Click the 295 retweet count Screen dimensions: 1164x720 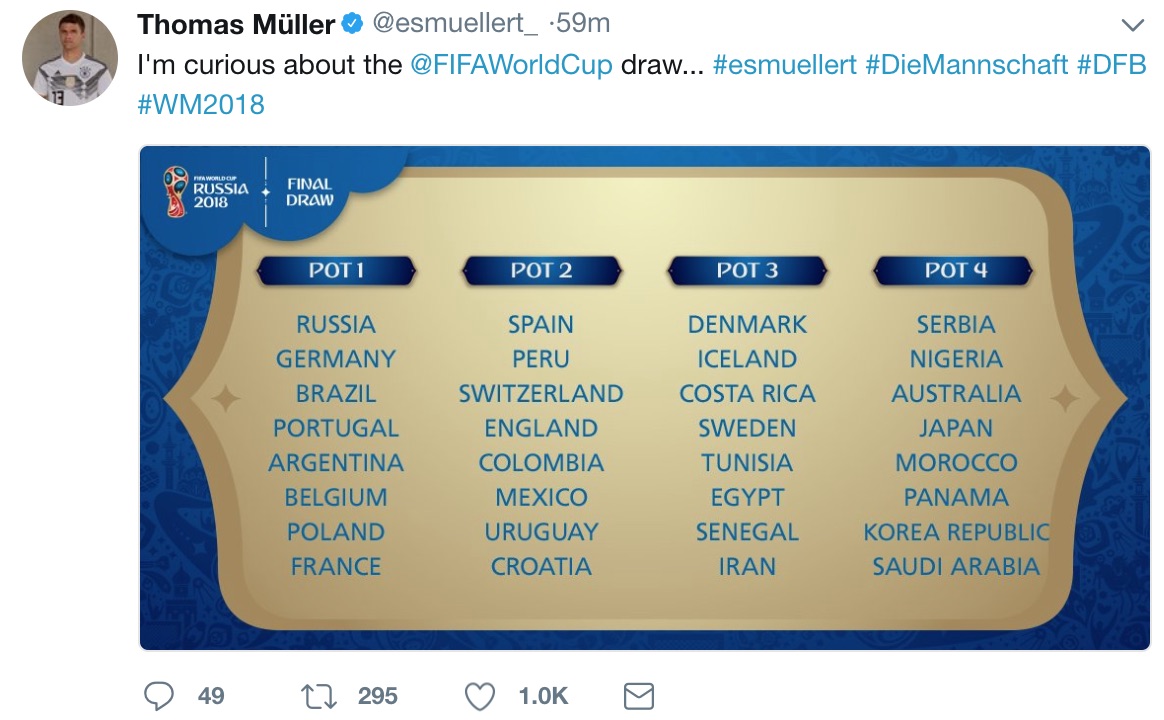[378, 696]
